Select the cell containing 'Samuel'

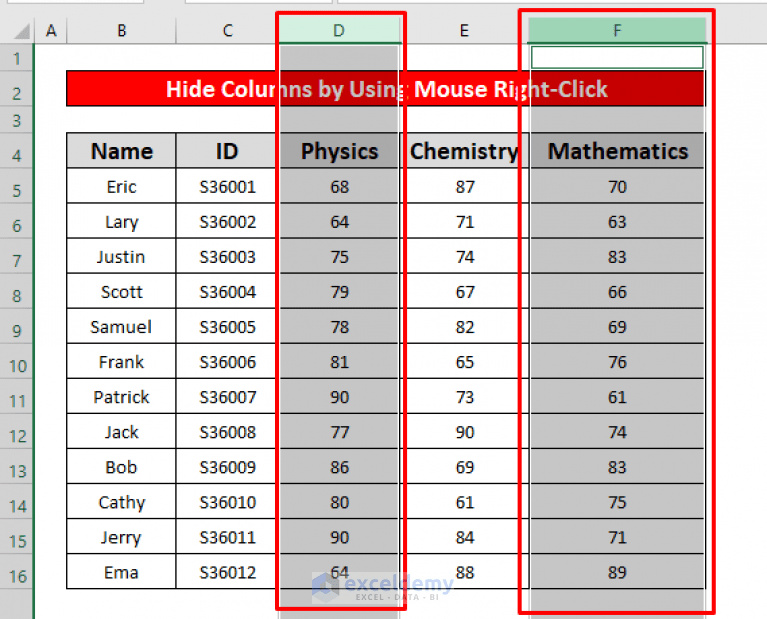(121, 327)
